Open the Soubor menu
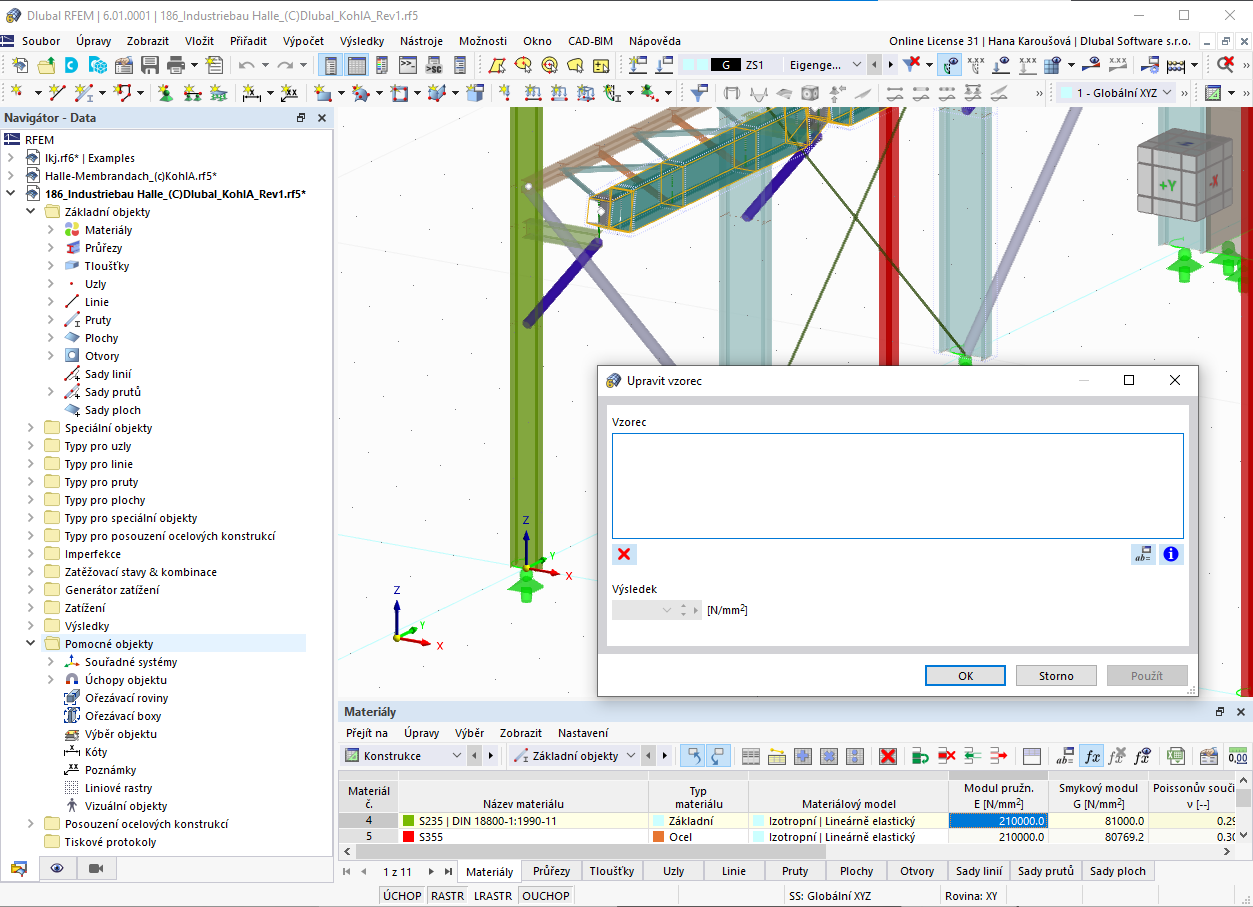Screen dimensions: 1253x907 point(41,41)
